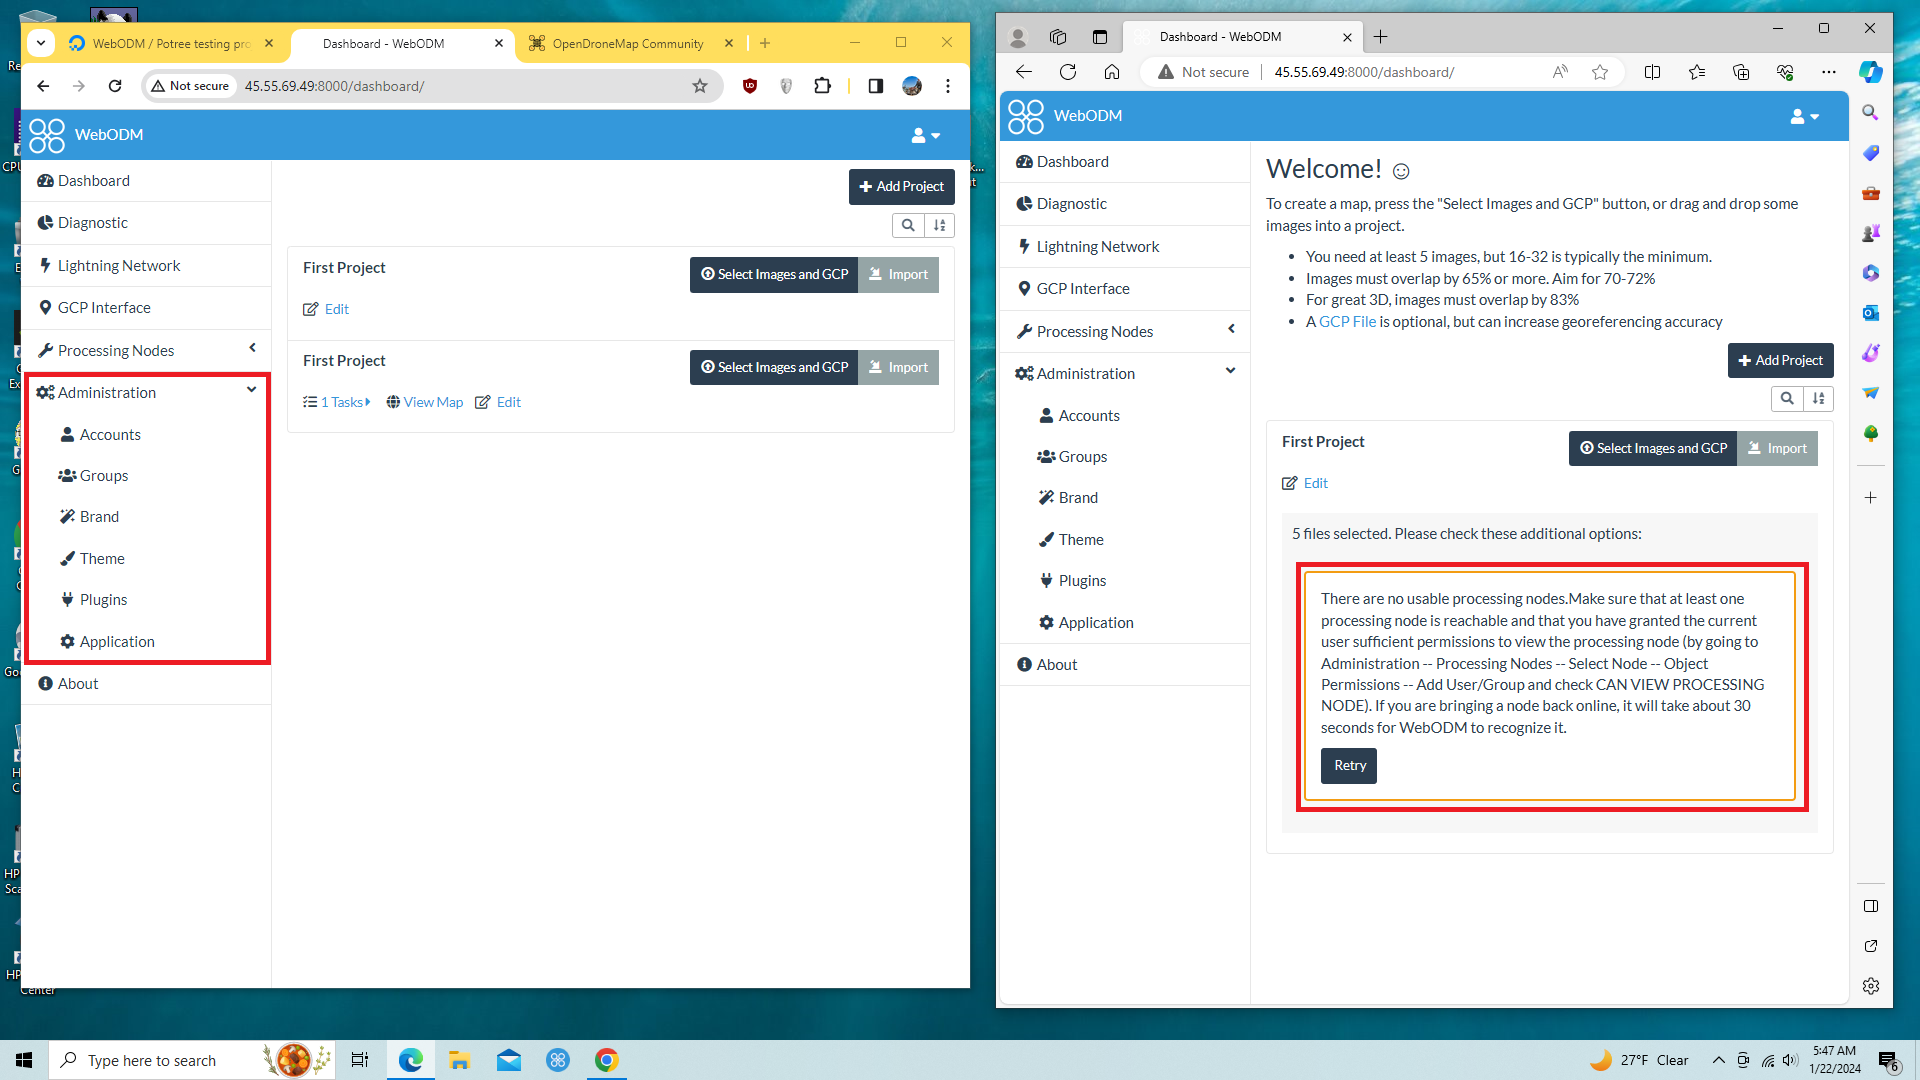Open the Lightning Network page
The image size is (1920, 1080).
pos(118,265)
